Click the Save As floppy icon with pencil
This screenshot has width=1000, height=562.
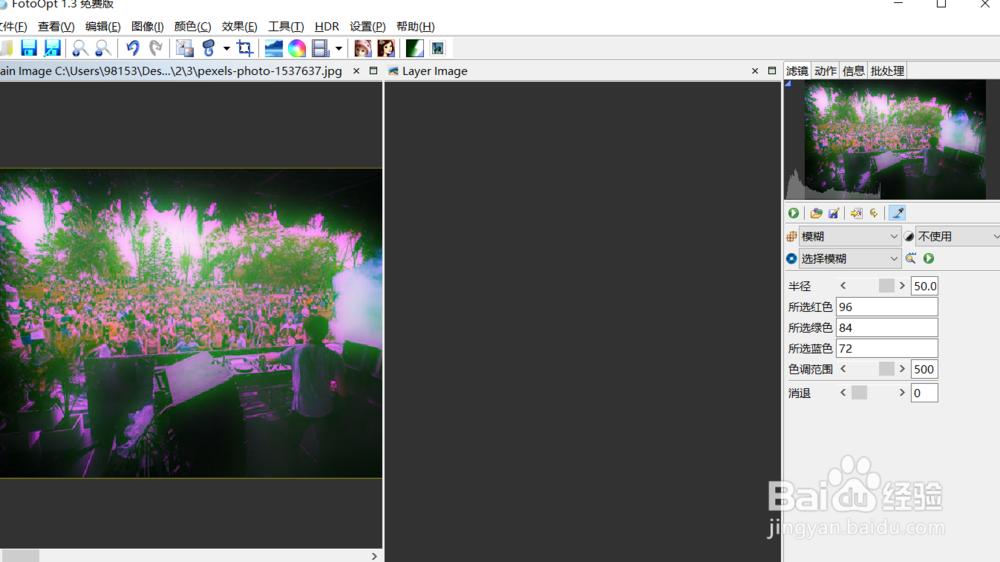tap(52, 48)
